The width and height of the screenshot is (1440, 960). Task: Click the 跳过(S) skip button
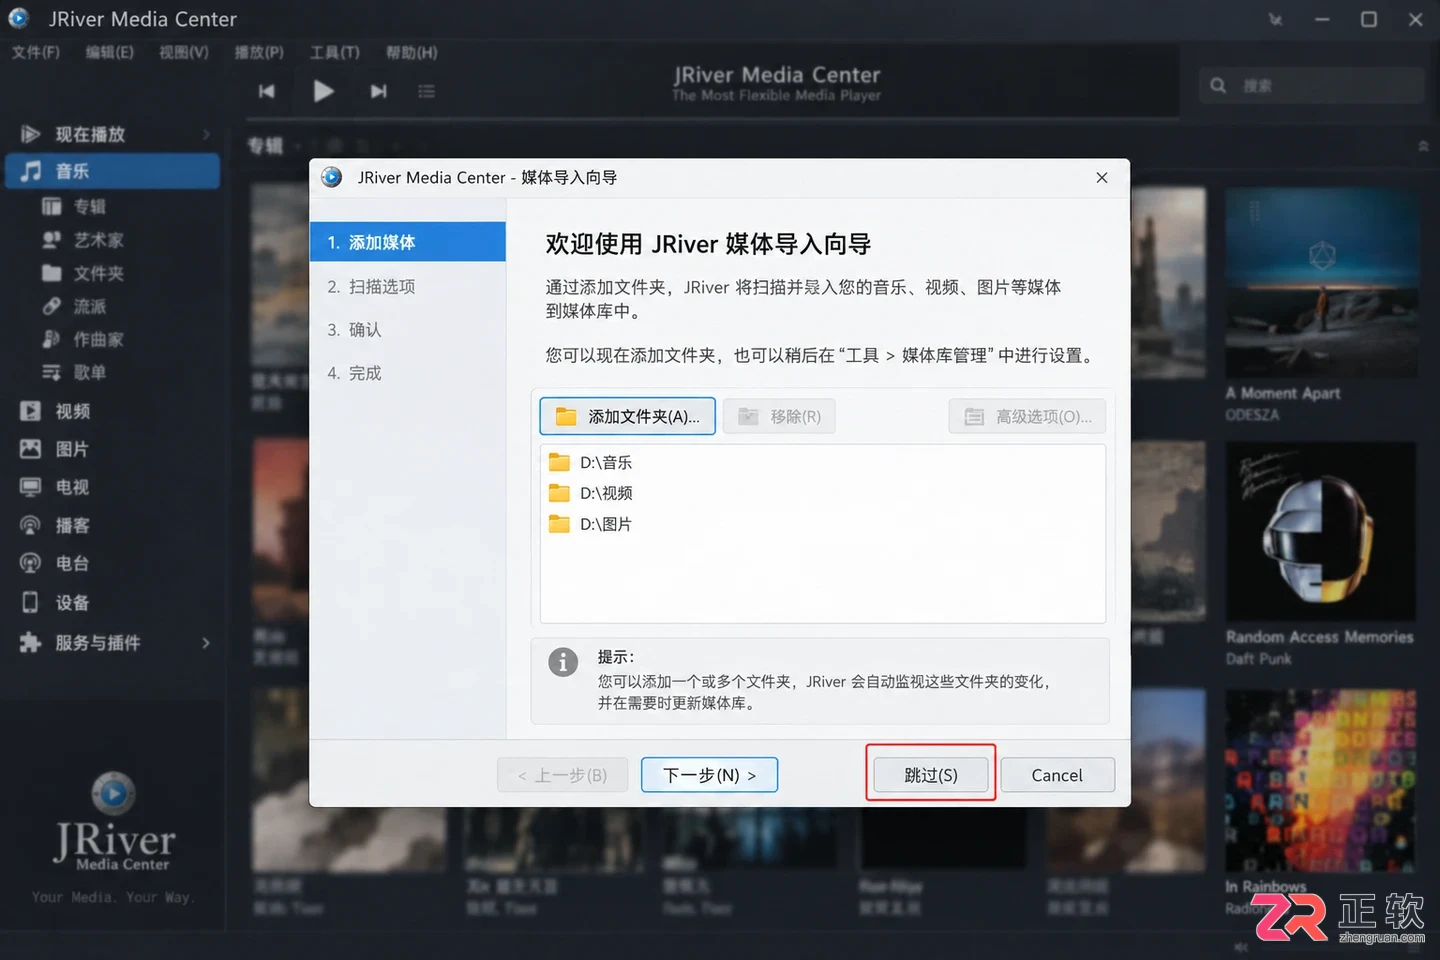click(931, 775)
